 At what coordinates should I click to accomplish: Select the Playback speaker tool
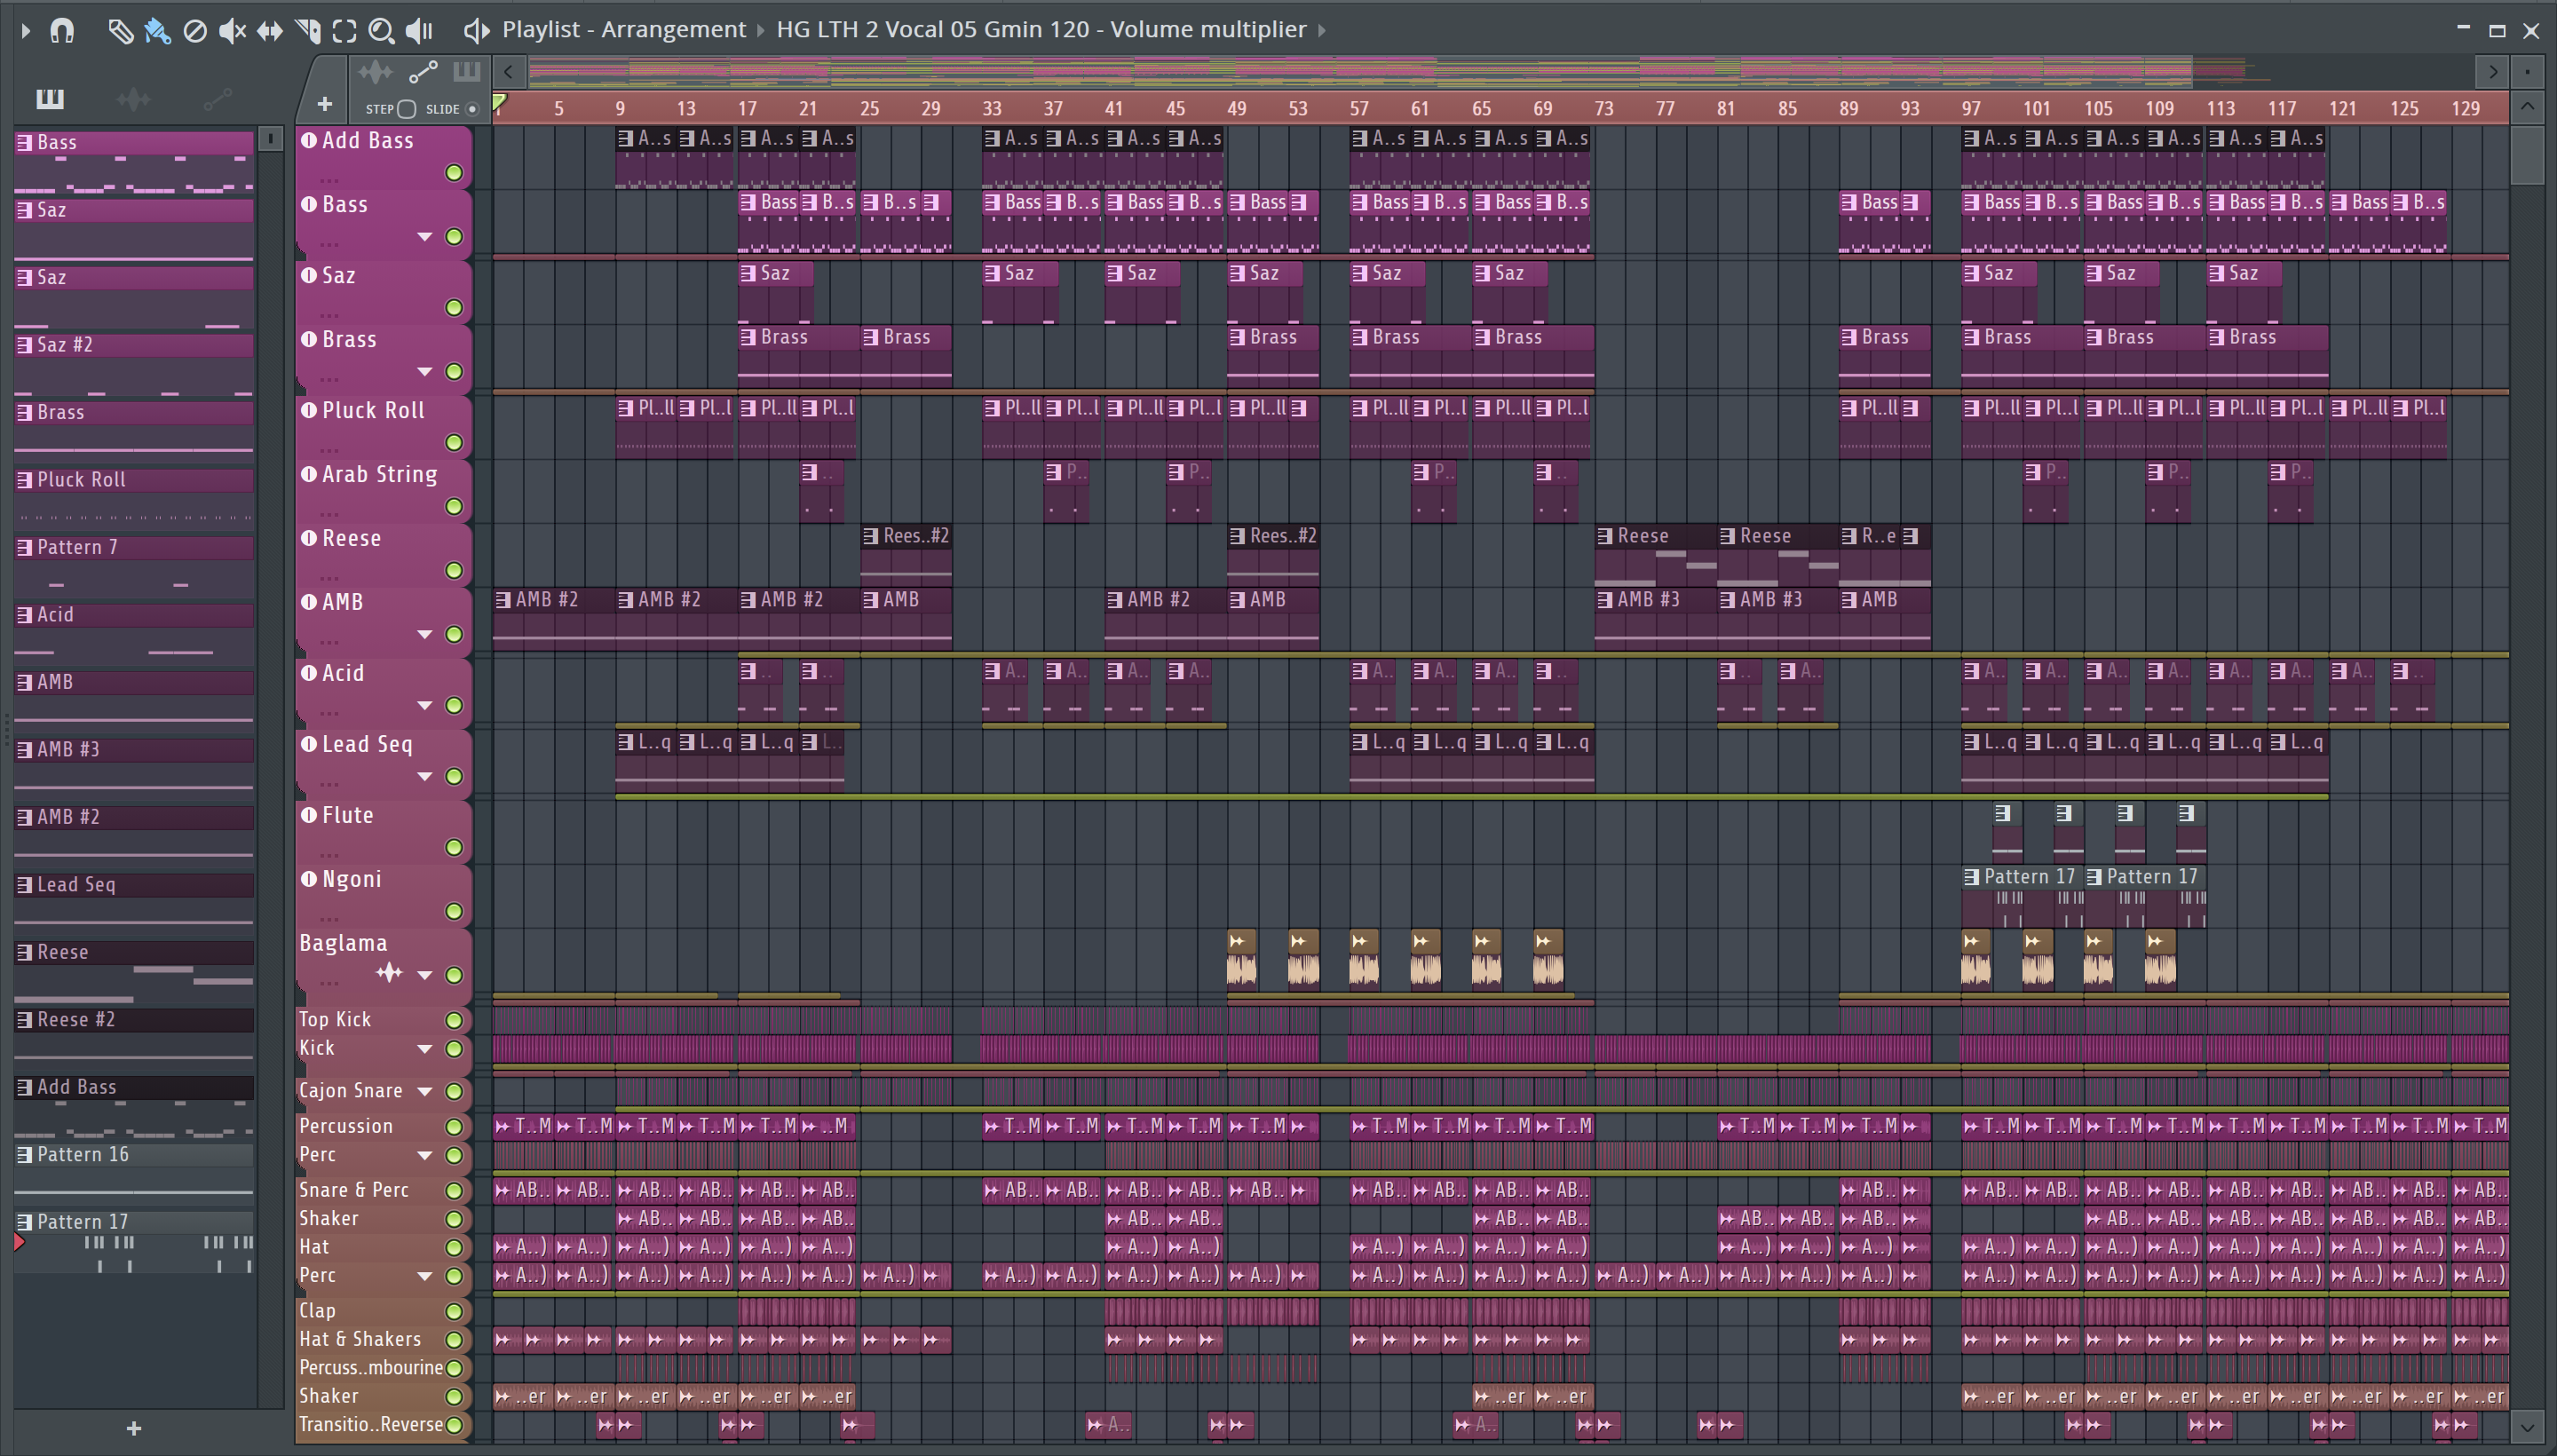click(x=420, y=30)
